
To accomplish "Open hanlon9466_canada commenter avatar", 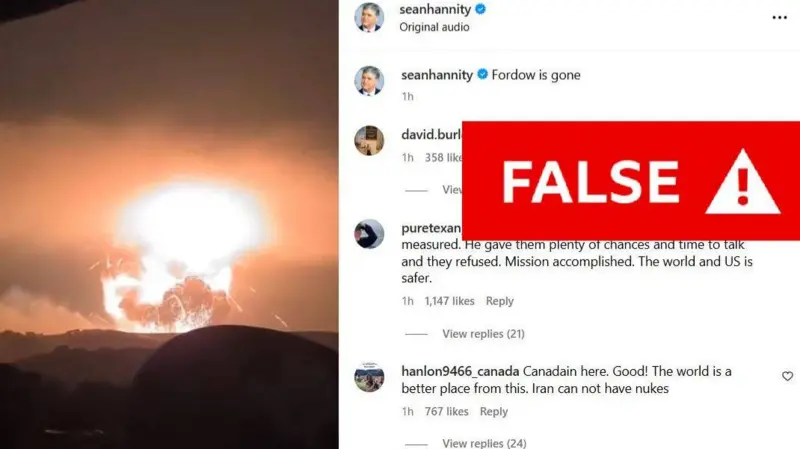I will (369, 377).
